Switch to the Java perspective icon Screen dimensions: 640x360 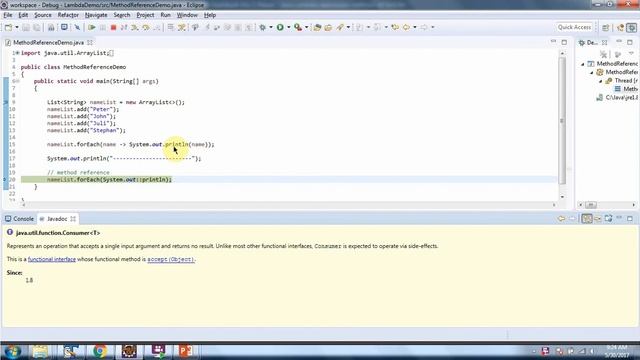(x=621, y=27)
